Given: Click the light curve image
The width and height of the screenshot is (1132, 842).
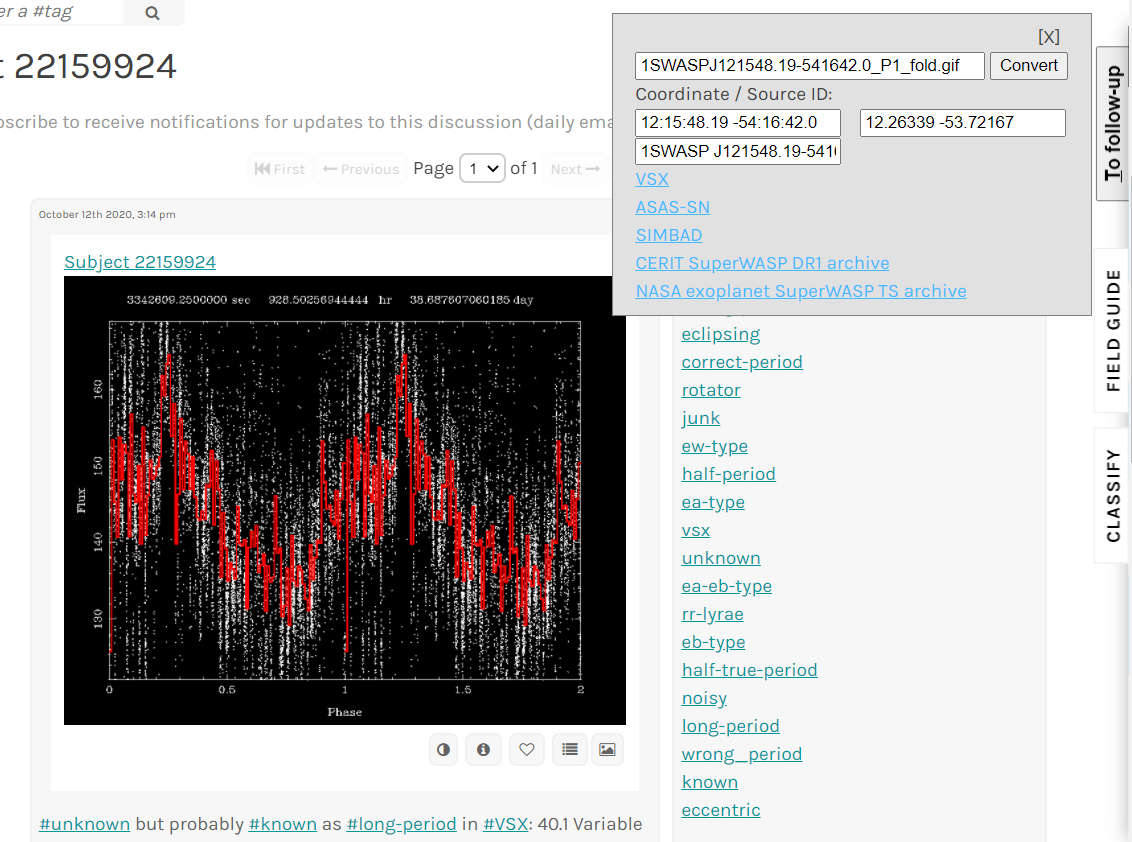Looking at the screenshot, I should coord(345,500).
